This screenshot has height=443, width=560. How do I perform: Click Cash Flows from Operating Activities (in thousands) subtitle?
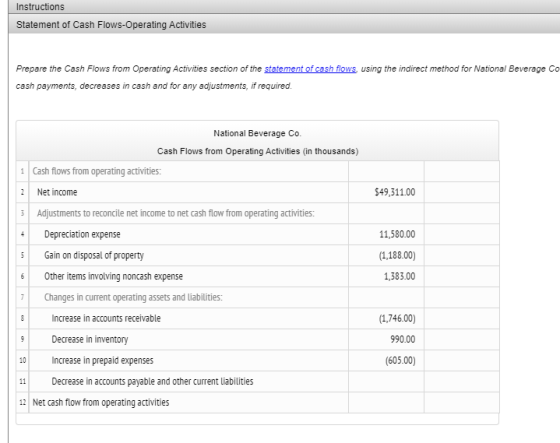pos(258,151)
